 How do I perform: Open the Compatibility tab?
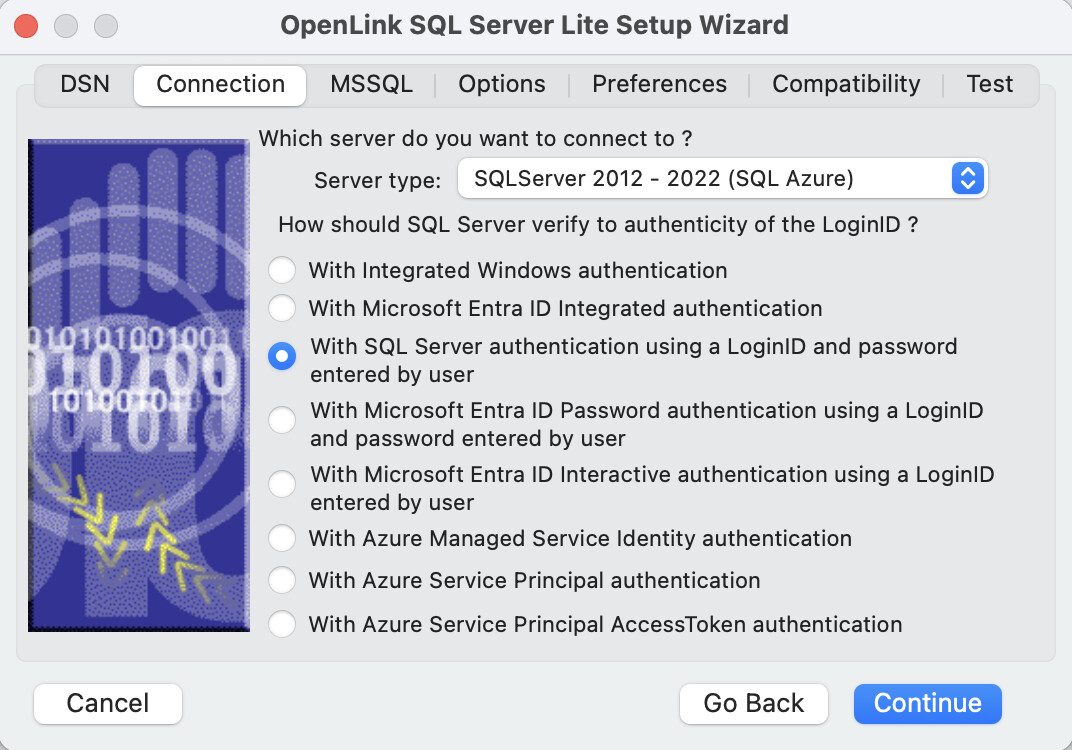tap(846, 85)
